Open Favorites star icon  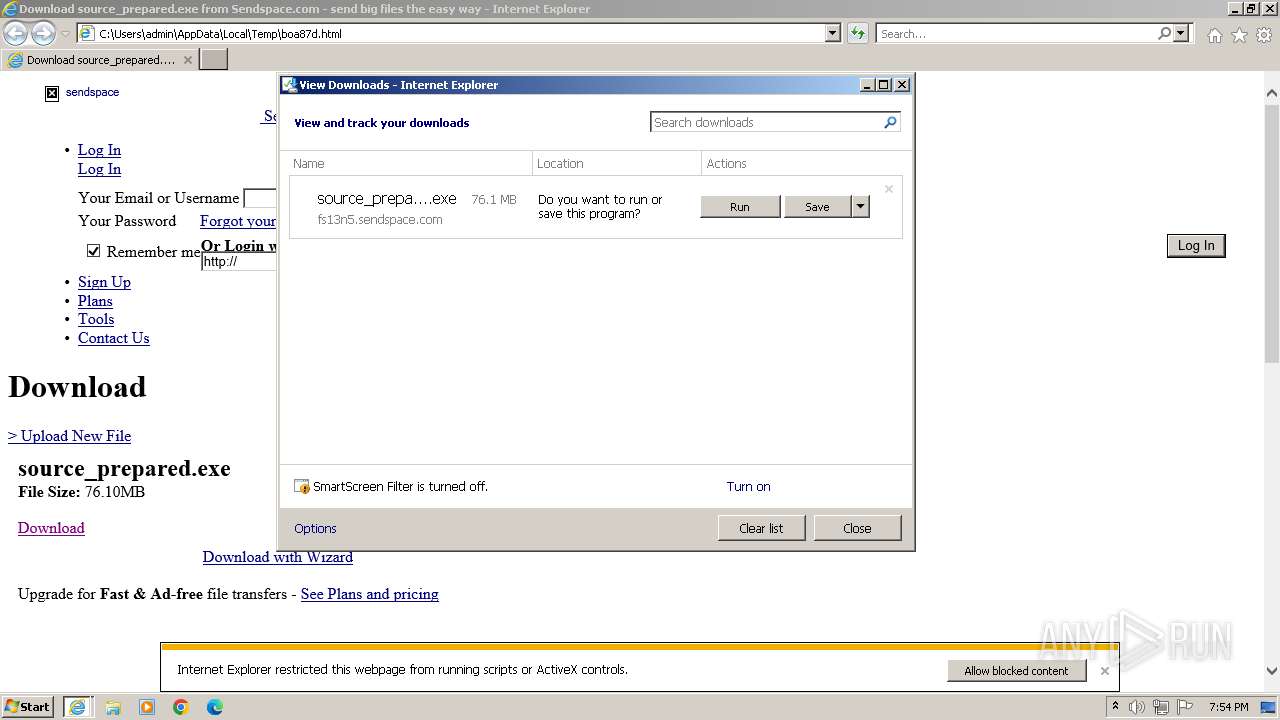pos(1239,35)
